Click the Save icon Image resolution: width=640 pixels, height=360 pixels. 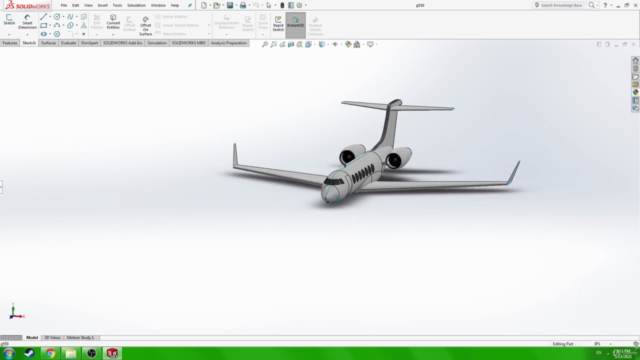pyautogui.click(x=230, y=5)
